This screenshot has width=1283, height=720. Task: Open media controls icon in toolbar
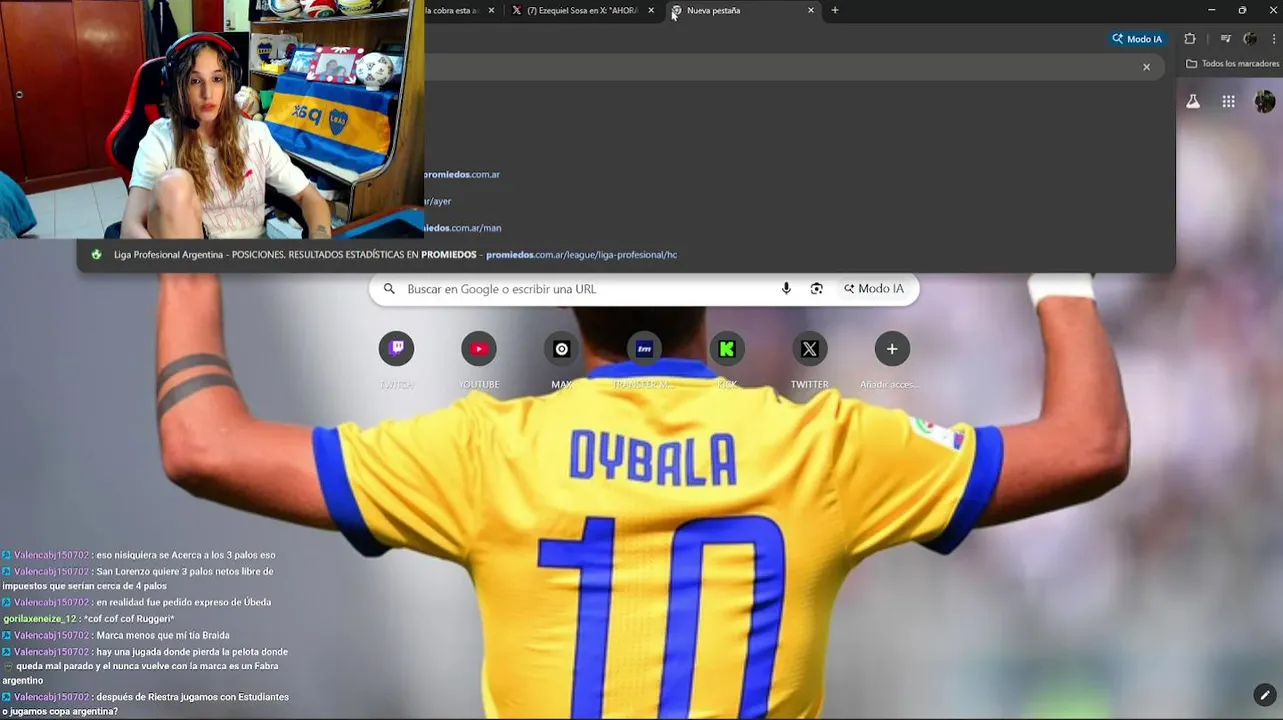(x=1225, y=39)
